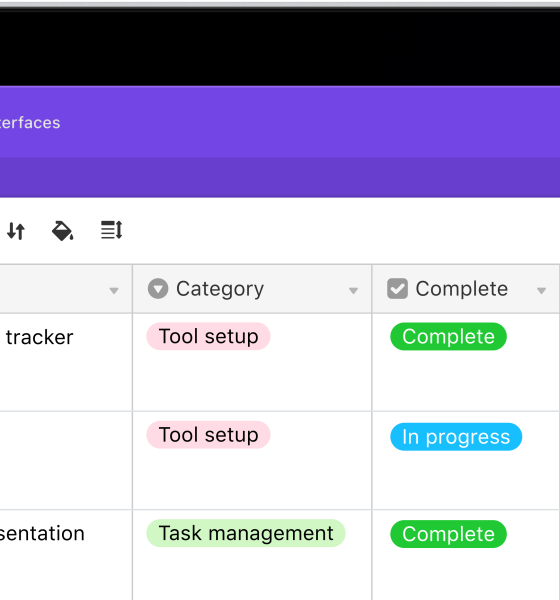Click the Category column header
Viewport: 560px width, 600px height.
pos(252,289)
